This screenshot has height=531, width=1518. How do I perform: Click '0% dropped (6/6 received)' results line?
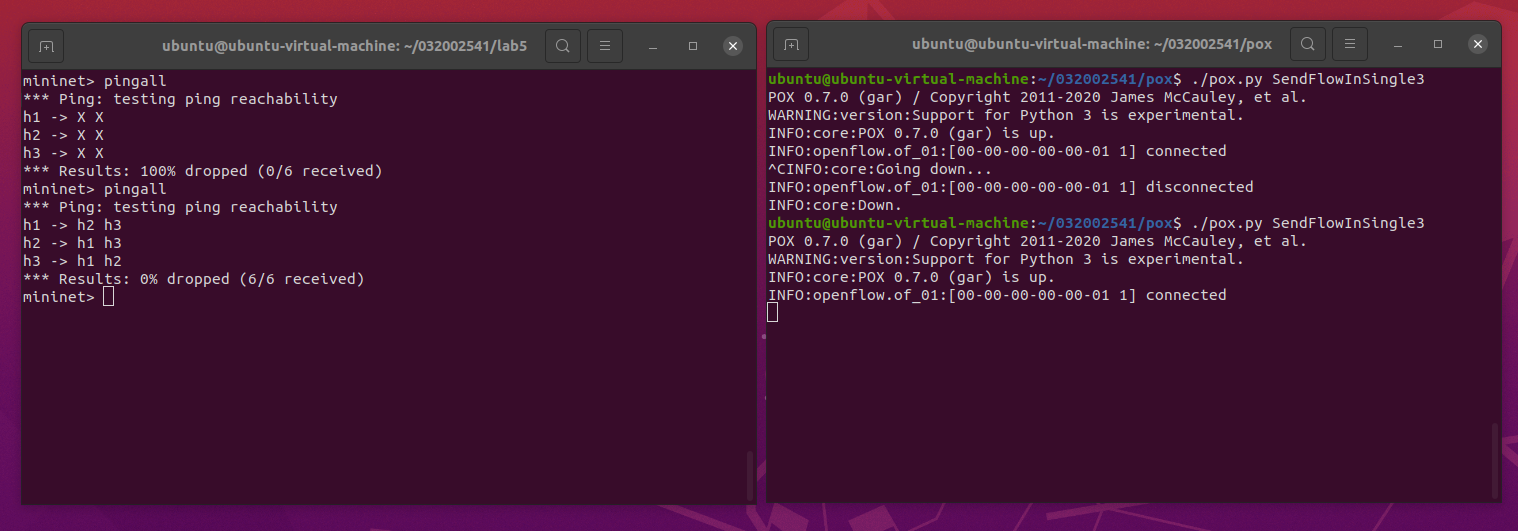tap(194, 279)
